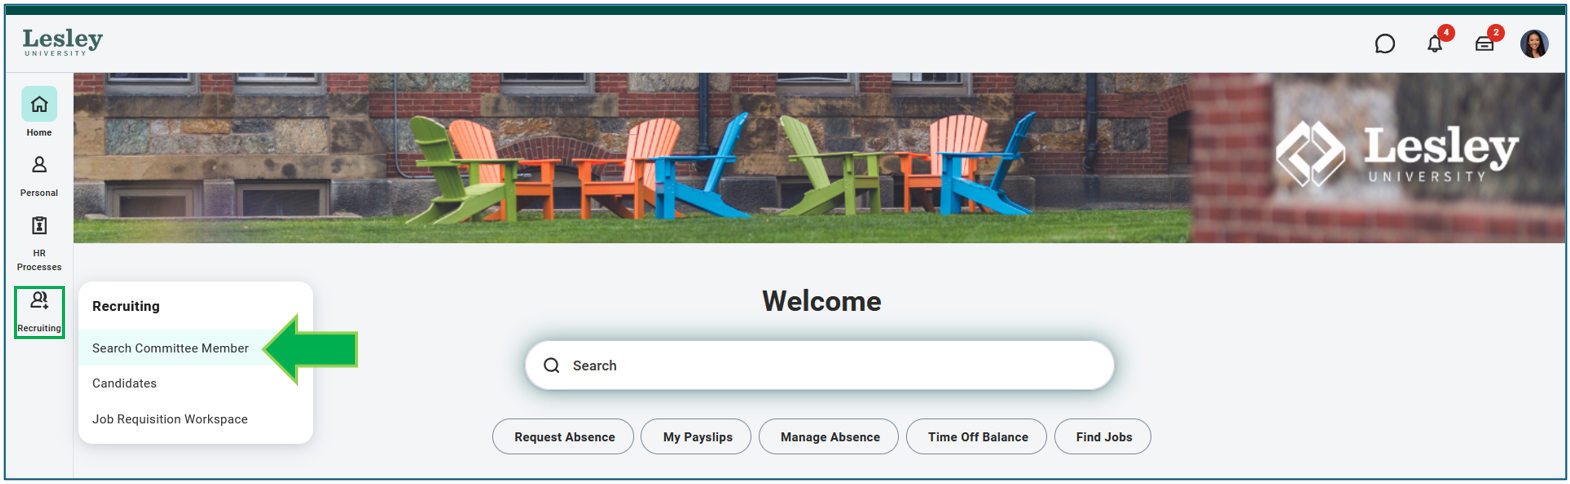This screenshot has width=1570, height=484.
Task: Click the Manage Absence button
Action: (829, 437)
